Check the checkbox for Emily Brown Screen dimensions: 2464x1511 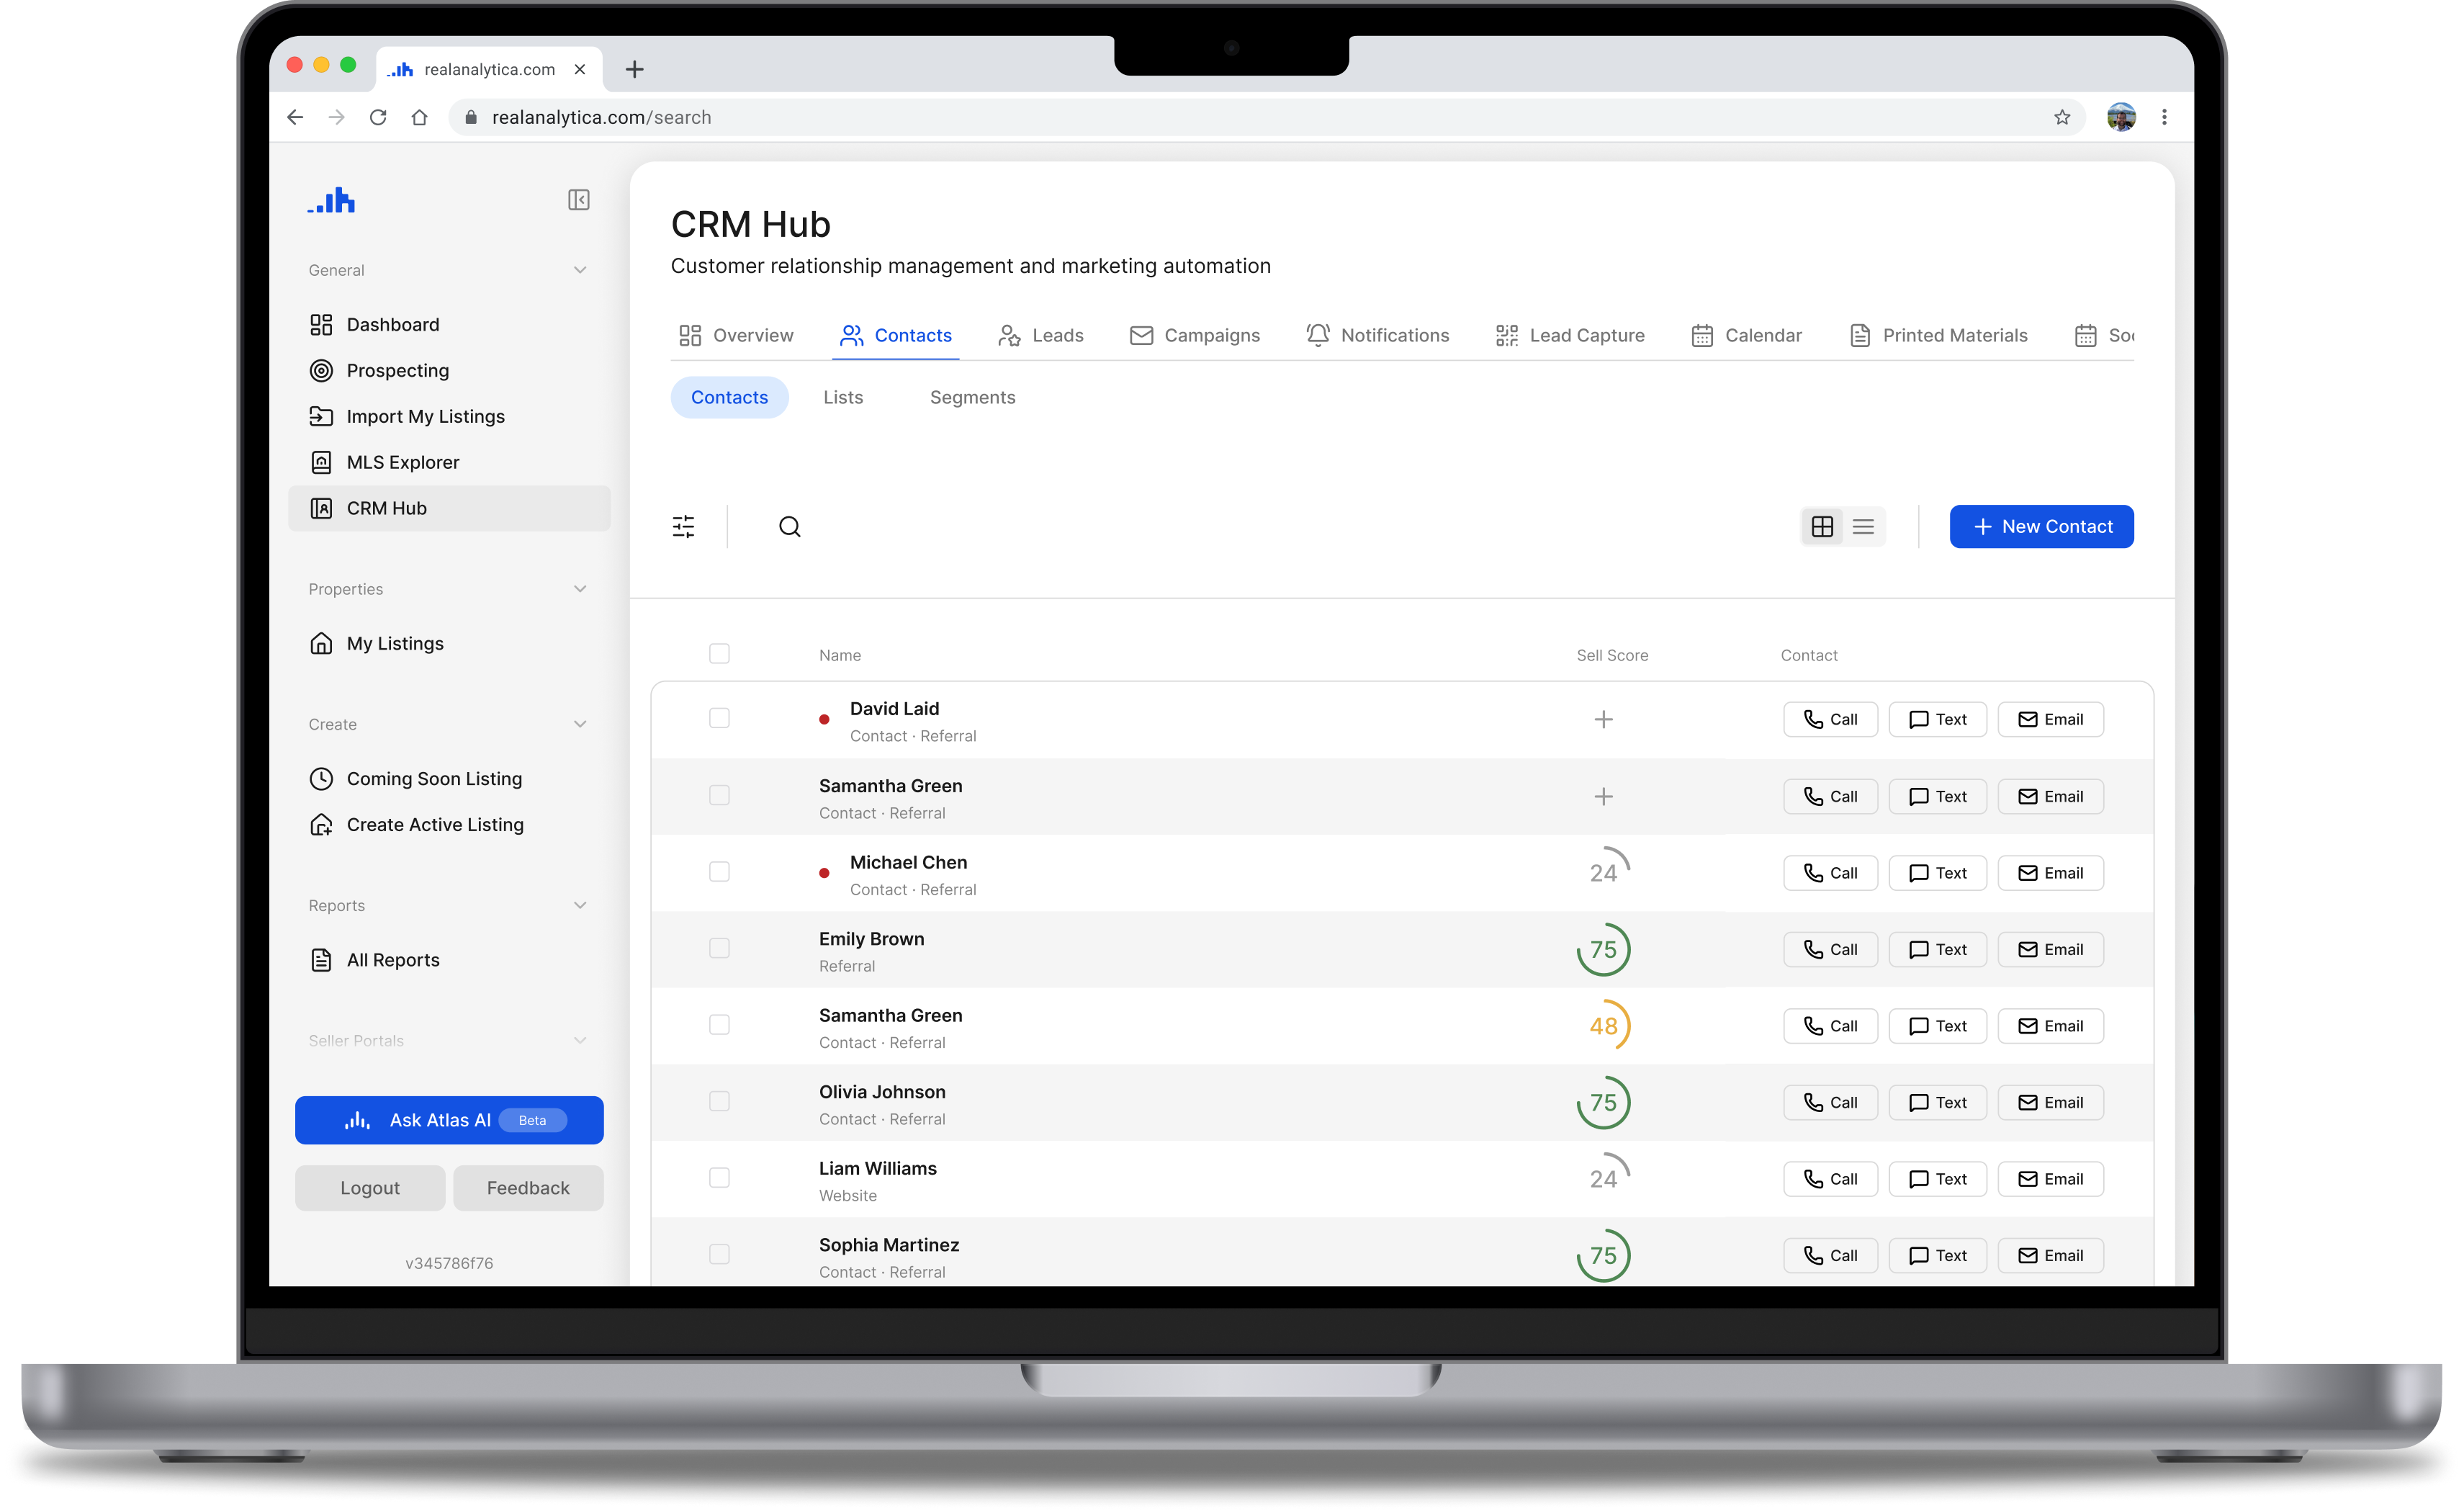[719, 948]
